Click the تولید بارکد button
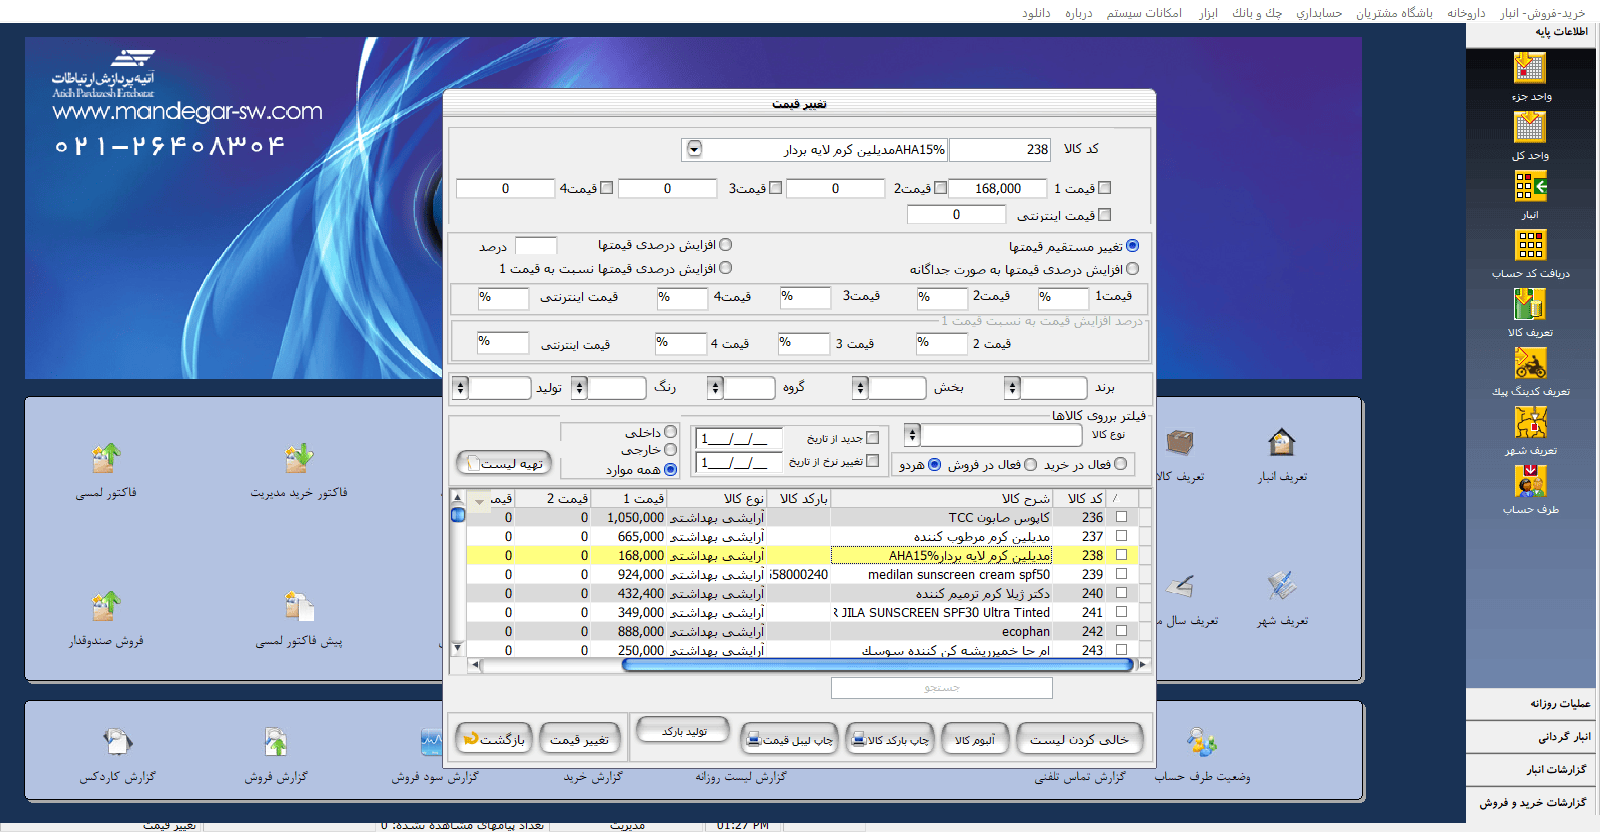The width and height of the screenshot is (1600, 832). point(684,731)
